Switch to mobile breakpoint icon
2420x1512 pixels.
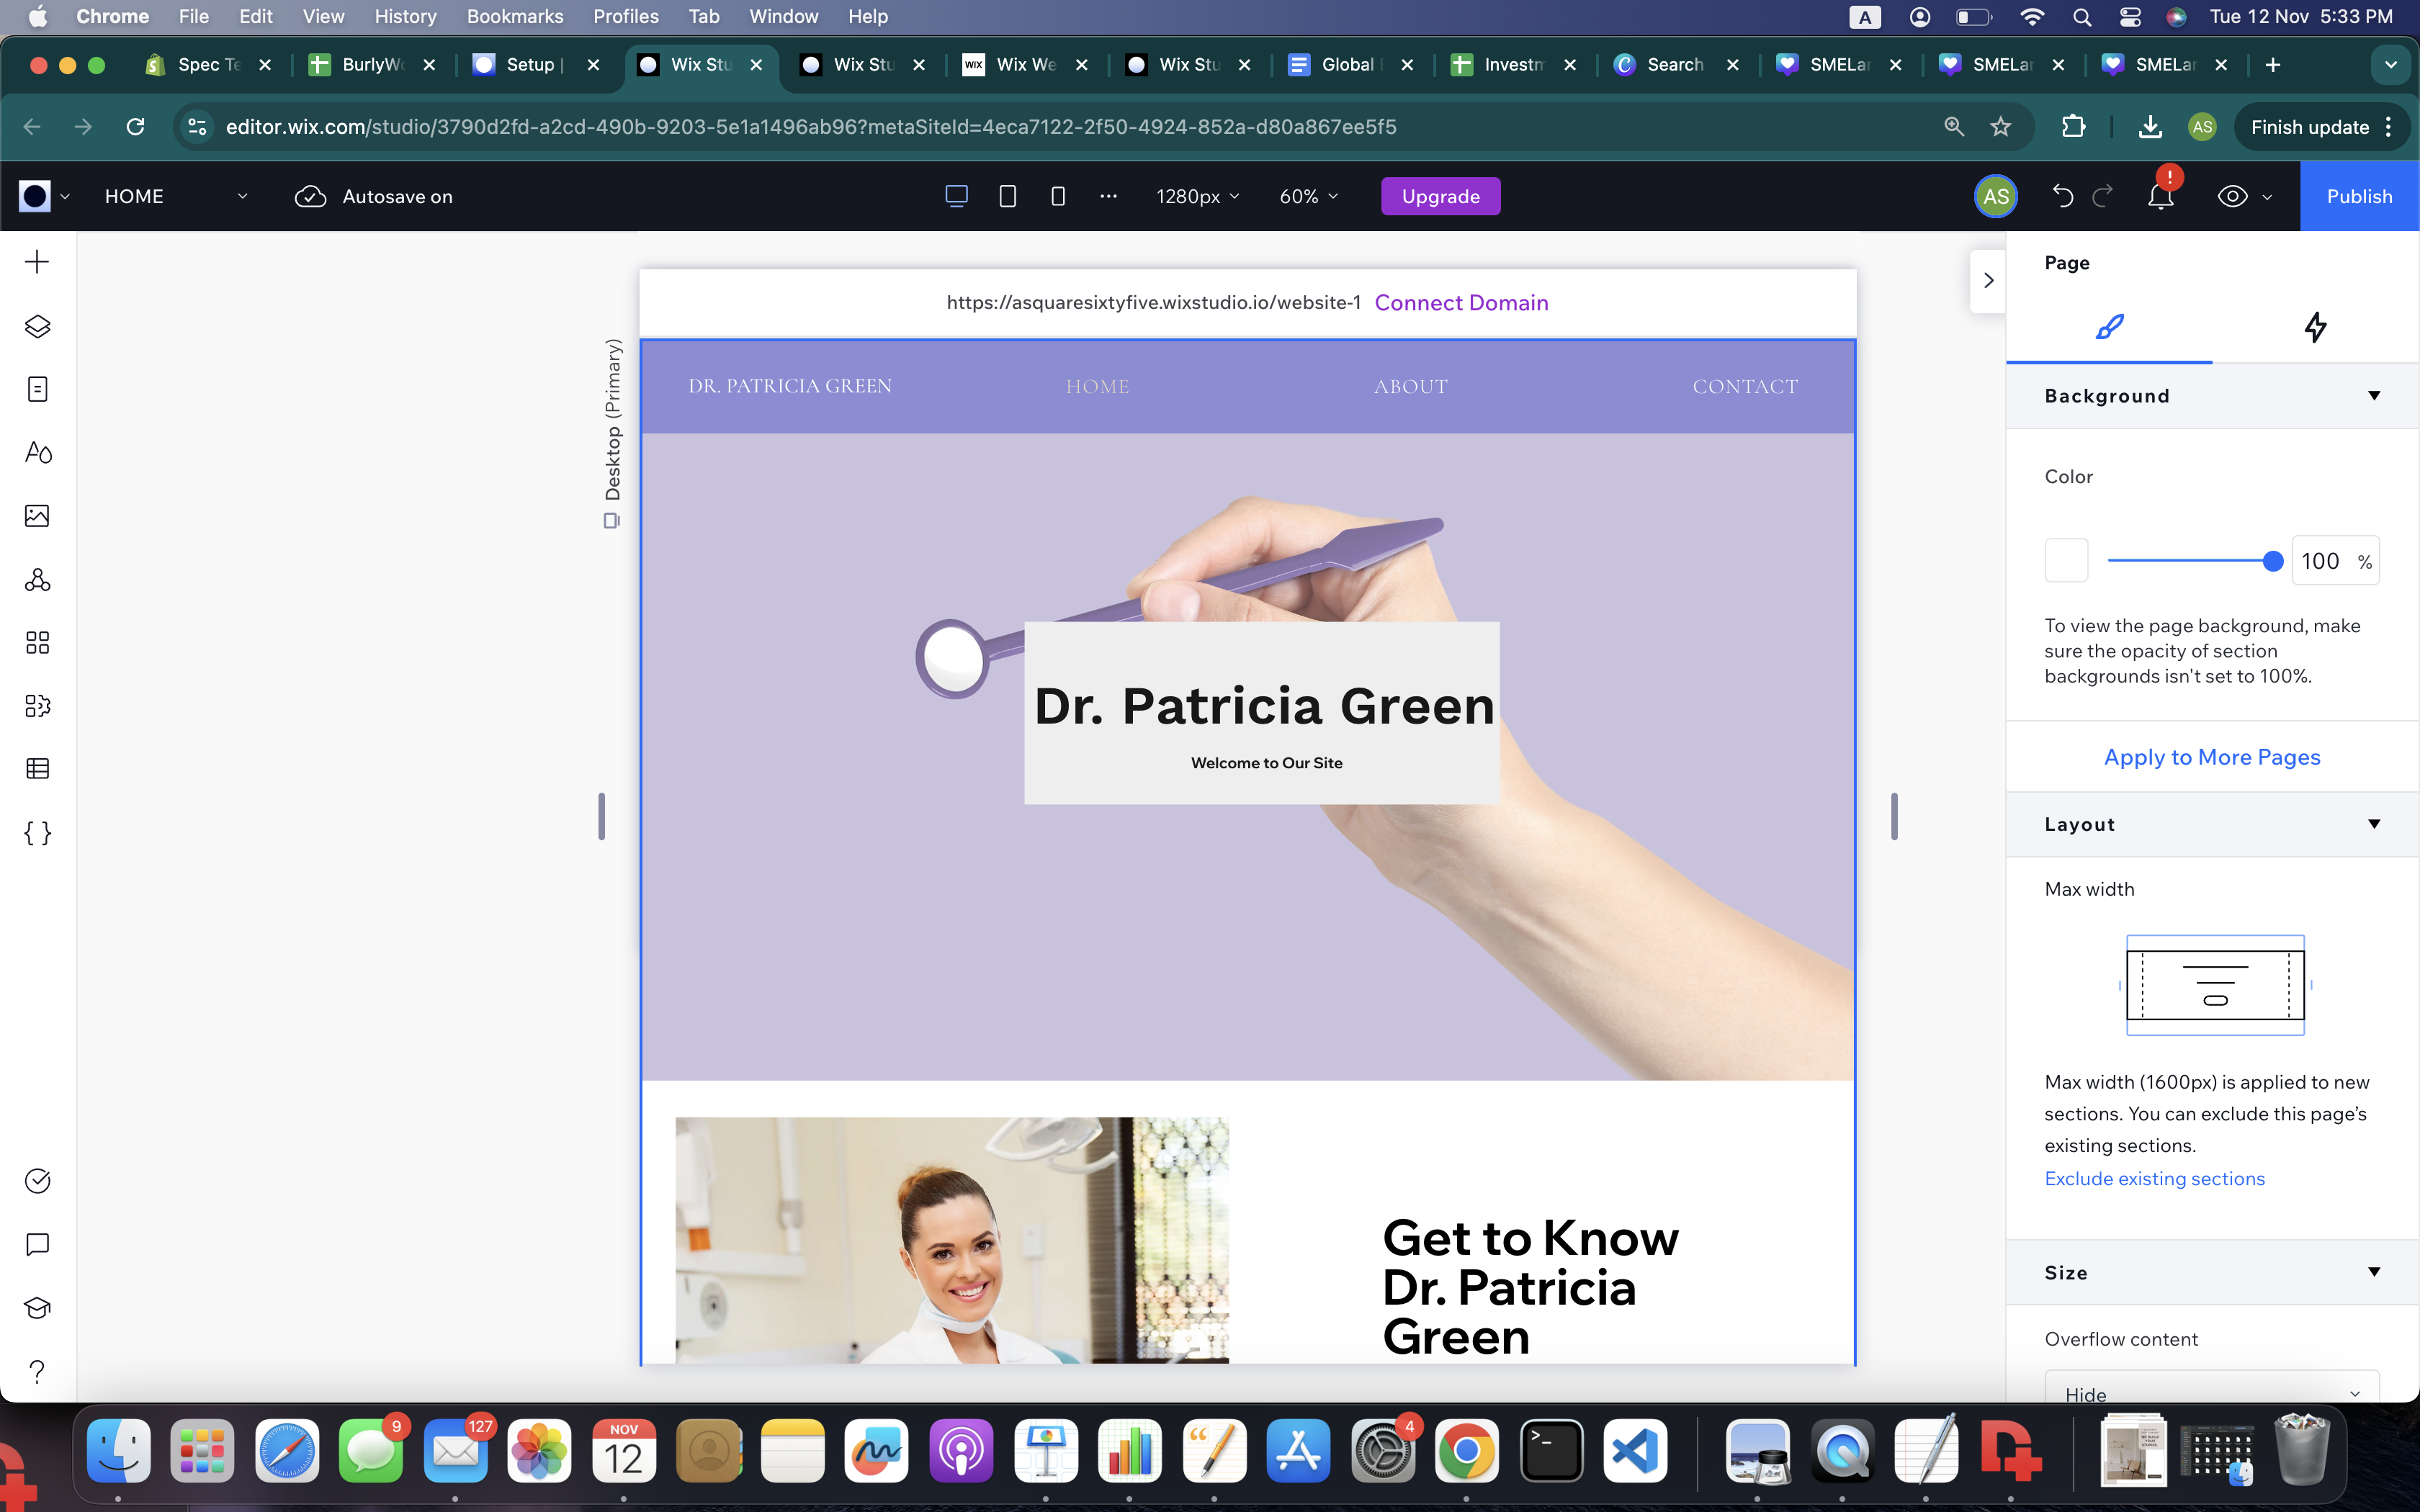pos(1058,196)
